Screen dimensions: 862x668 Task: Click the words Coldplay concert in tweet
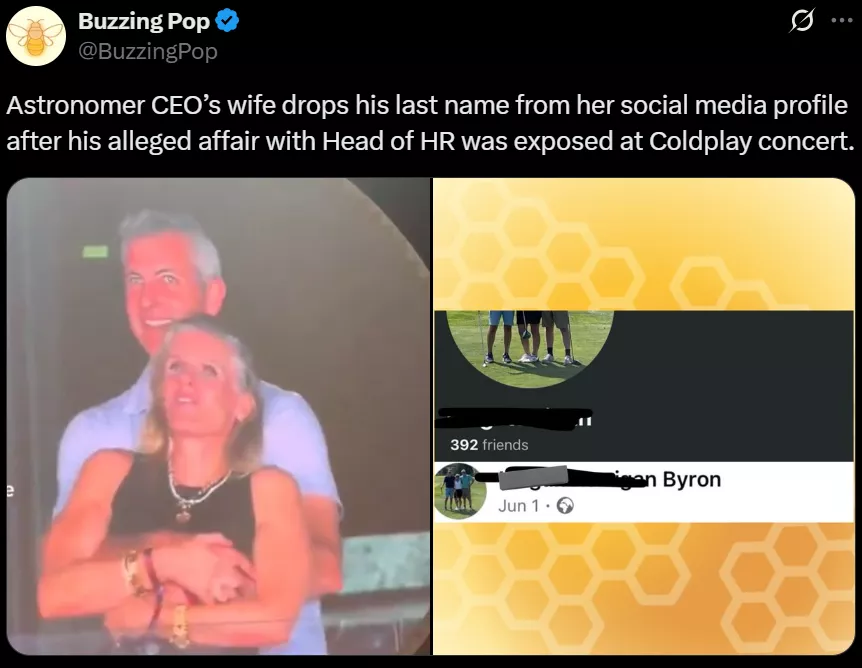[x=751, y=141]
